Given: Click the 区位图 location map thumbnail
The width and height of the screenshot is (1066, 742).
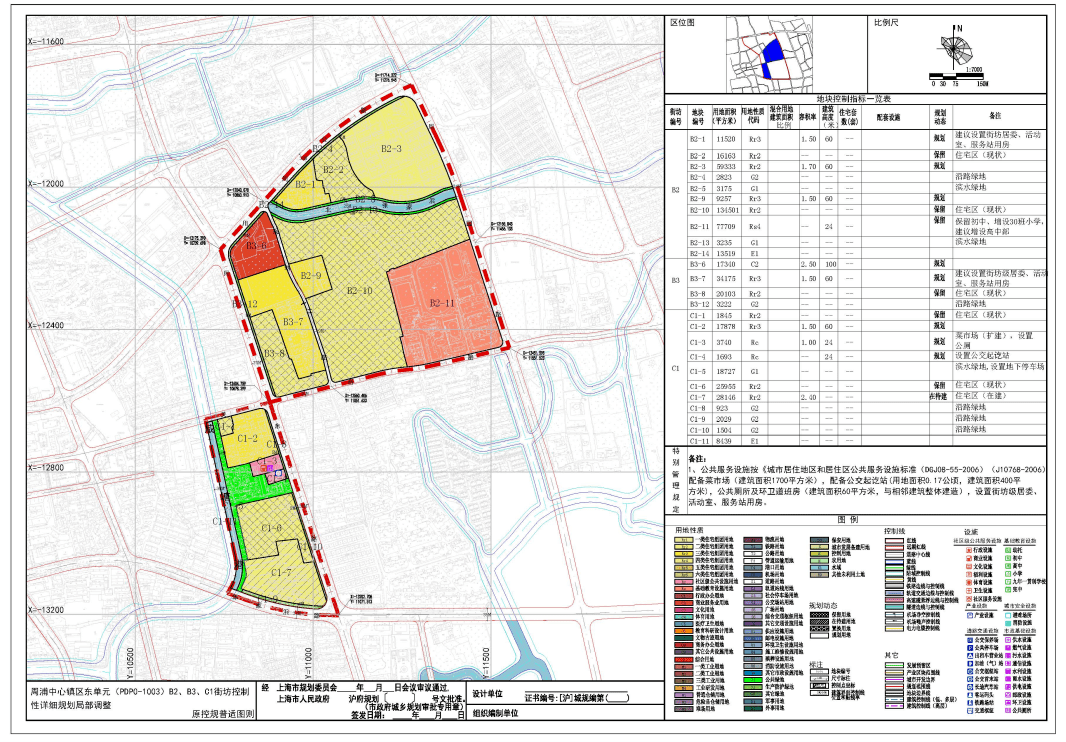Looking at the screenshot, I should coord(770,54).
